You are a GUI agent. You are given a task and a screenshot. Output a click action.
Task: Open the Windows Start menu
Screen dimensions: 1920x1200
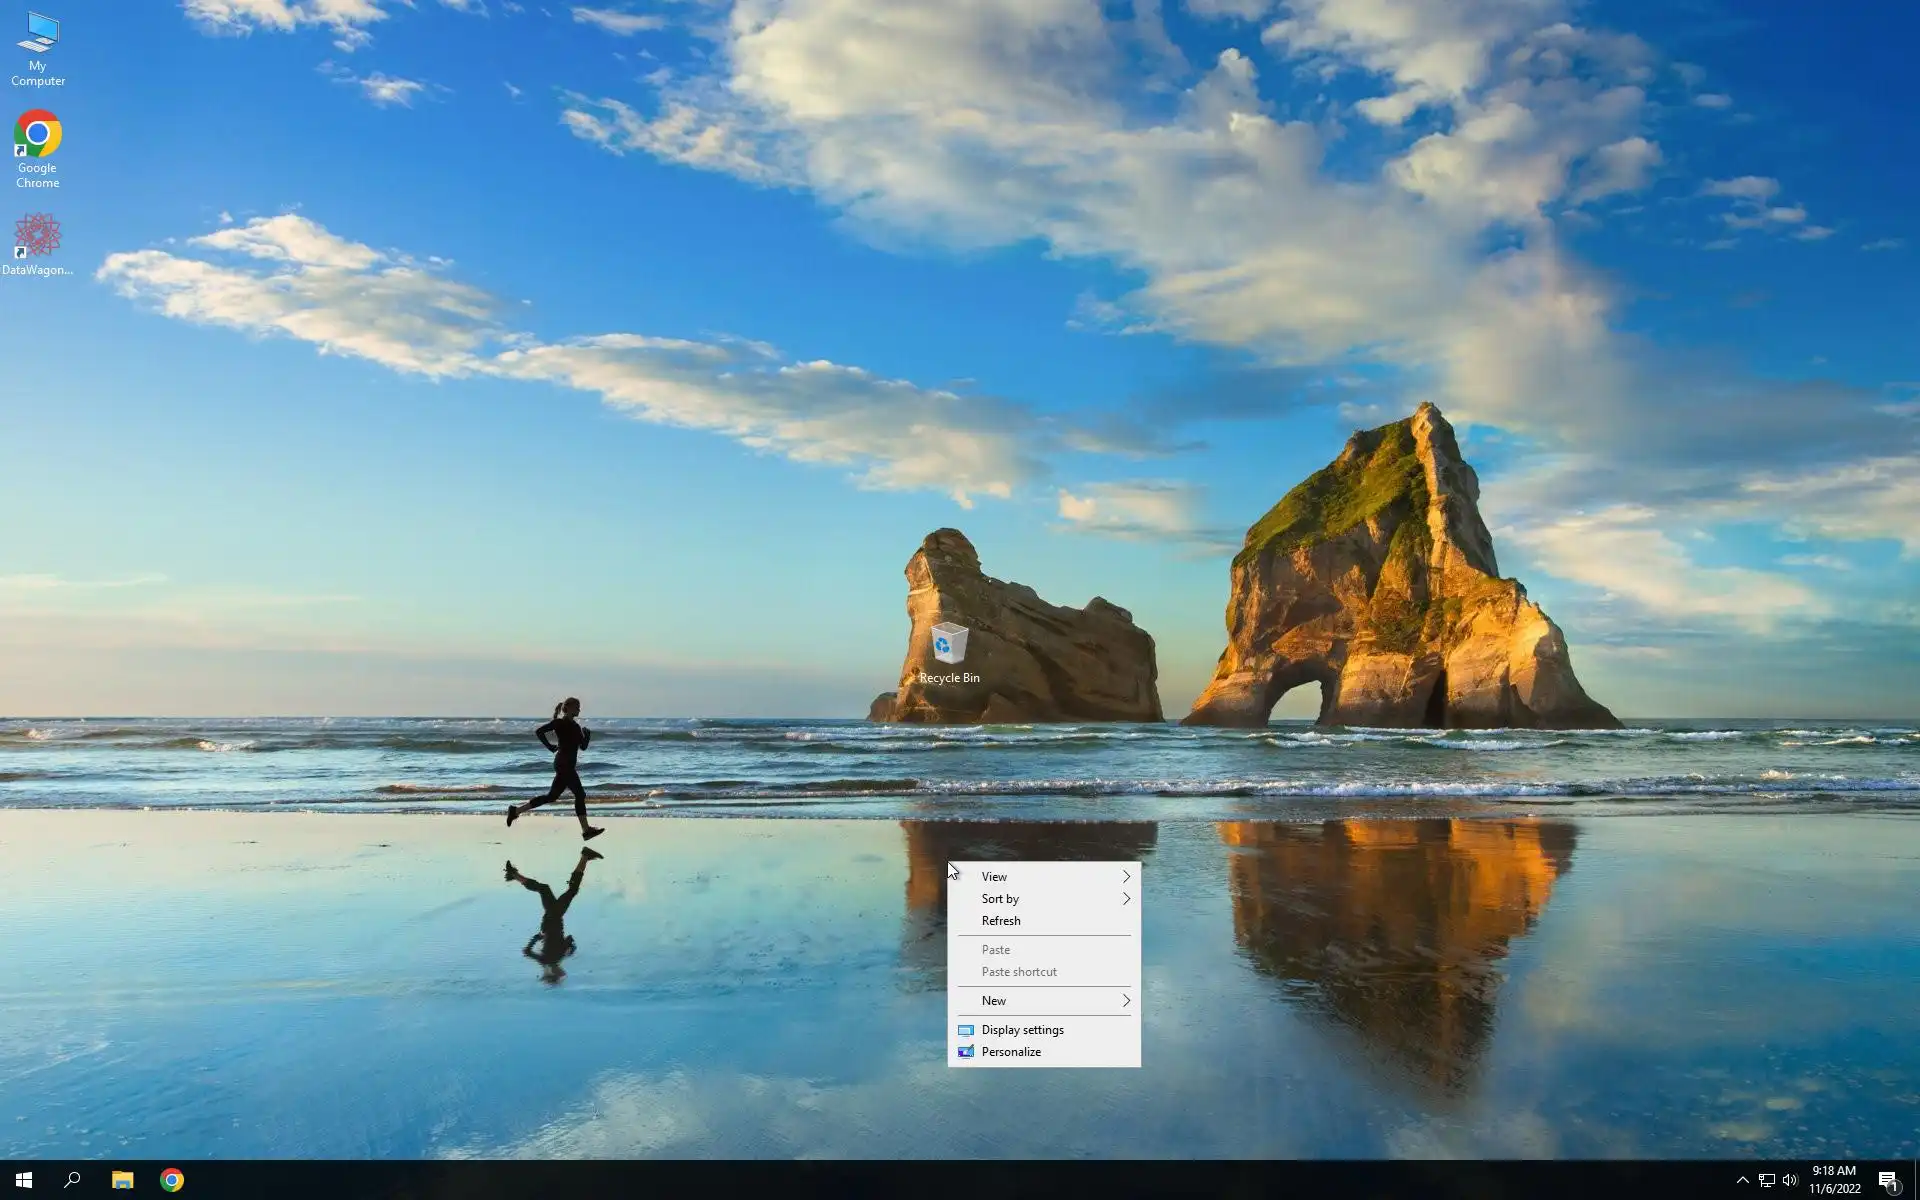pyautogui.click(x=24, y=1180)
